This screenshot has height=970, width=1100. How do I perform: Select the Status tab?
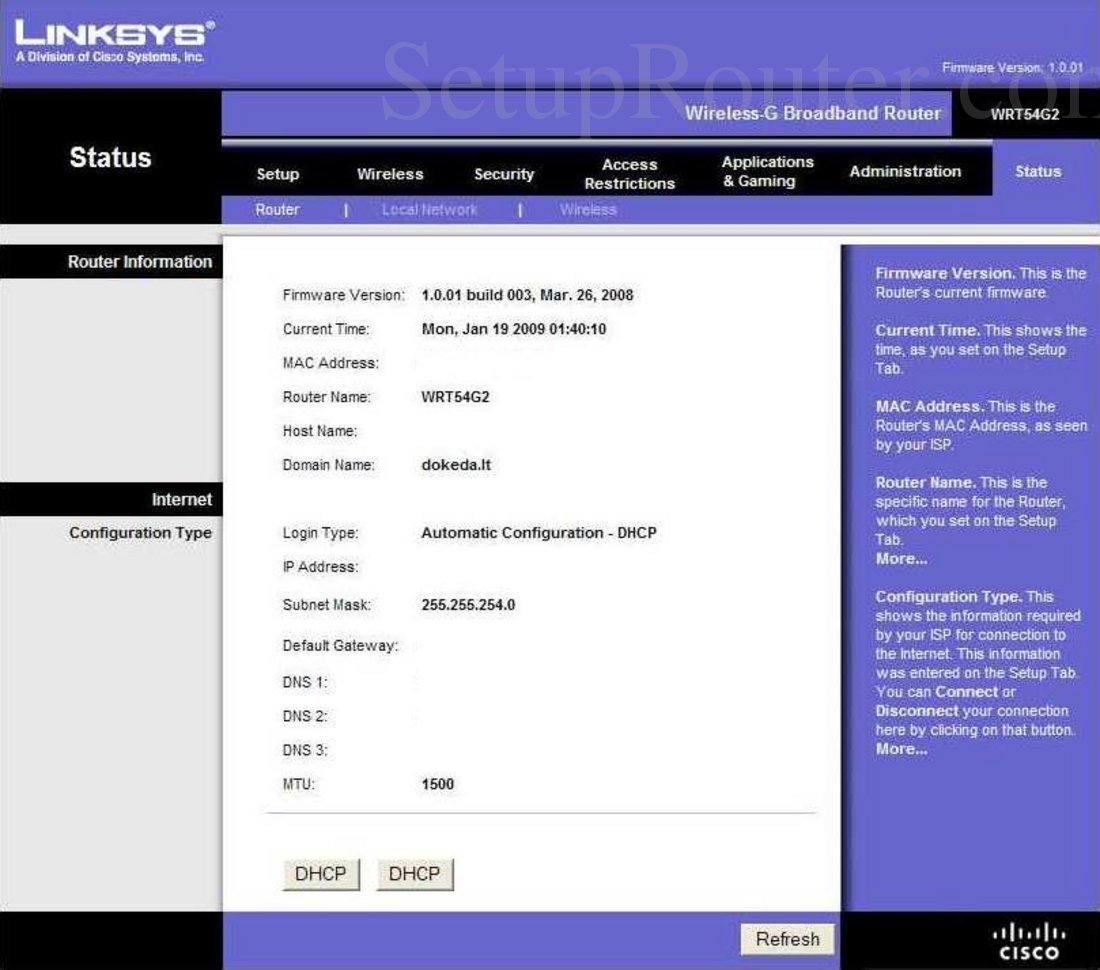pos(1038,171)
